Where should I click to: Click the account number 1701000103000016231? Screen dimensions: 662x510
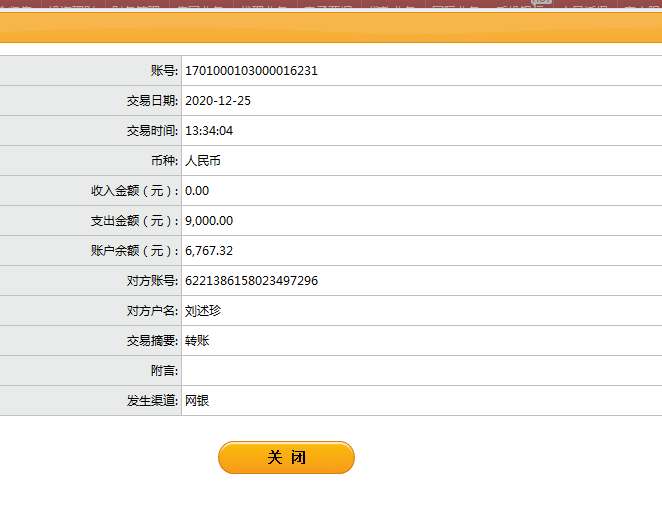251,71
